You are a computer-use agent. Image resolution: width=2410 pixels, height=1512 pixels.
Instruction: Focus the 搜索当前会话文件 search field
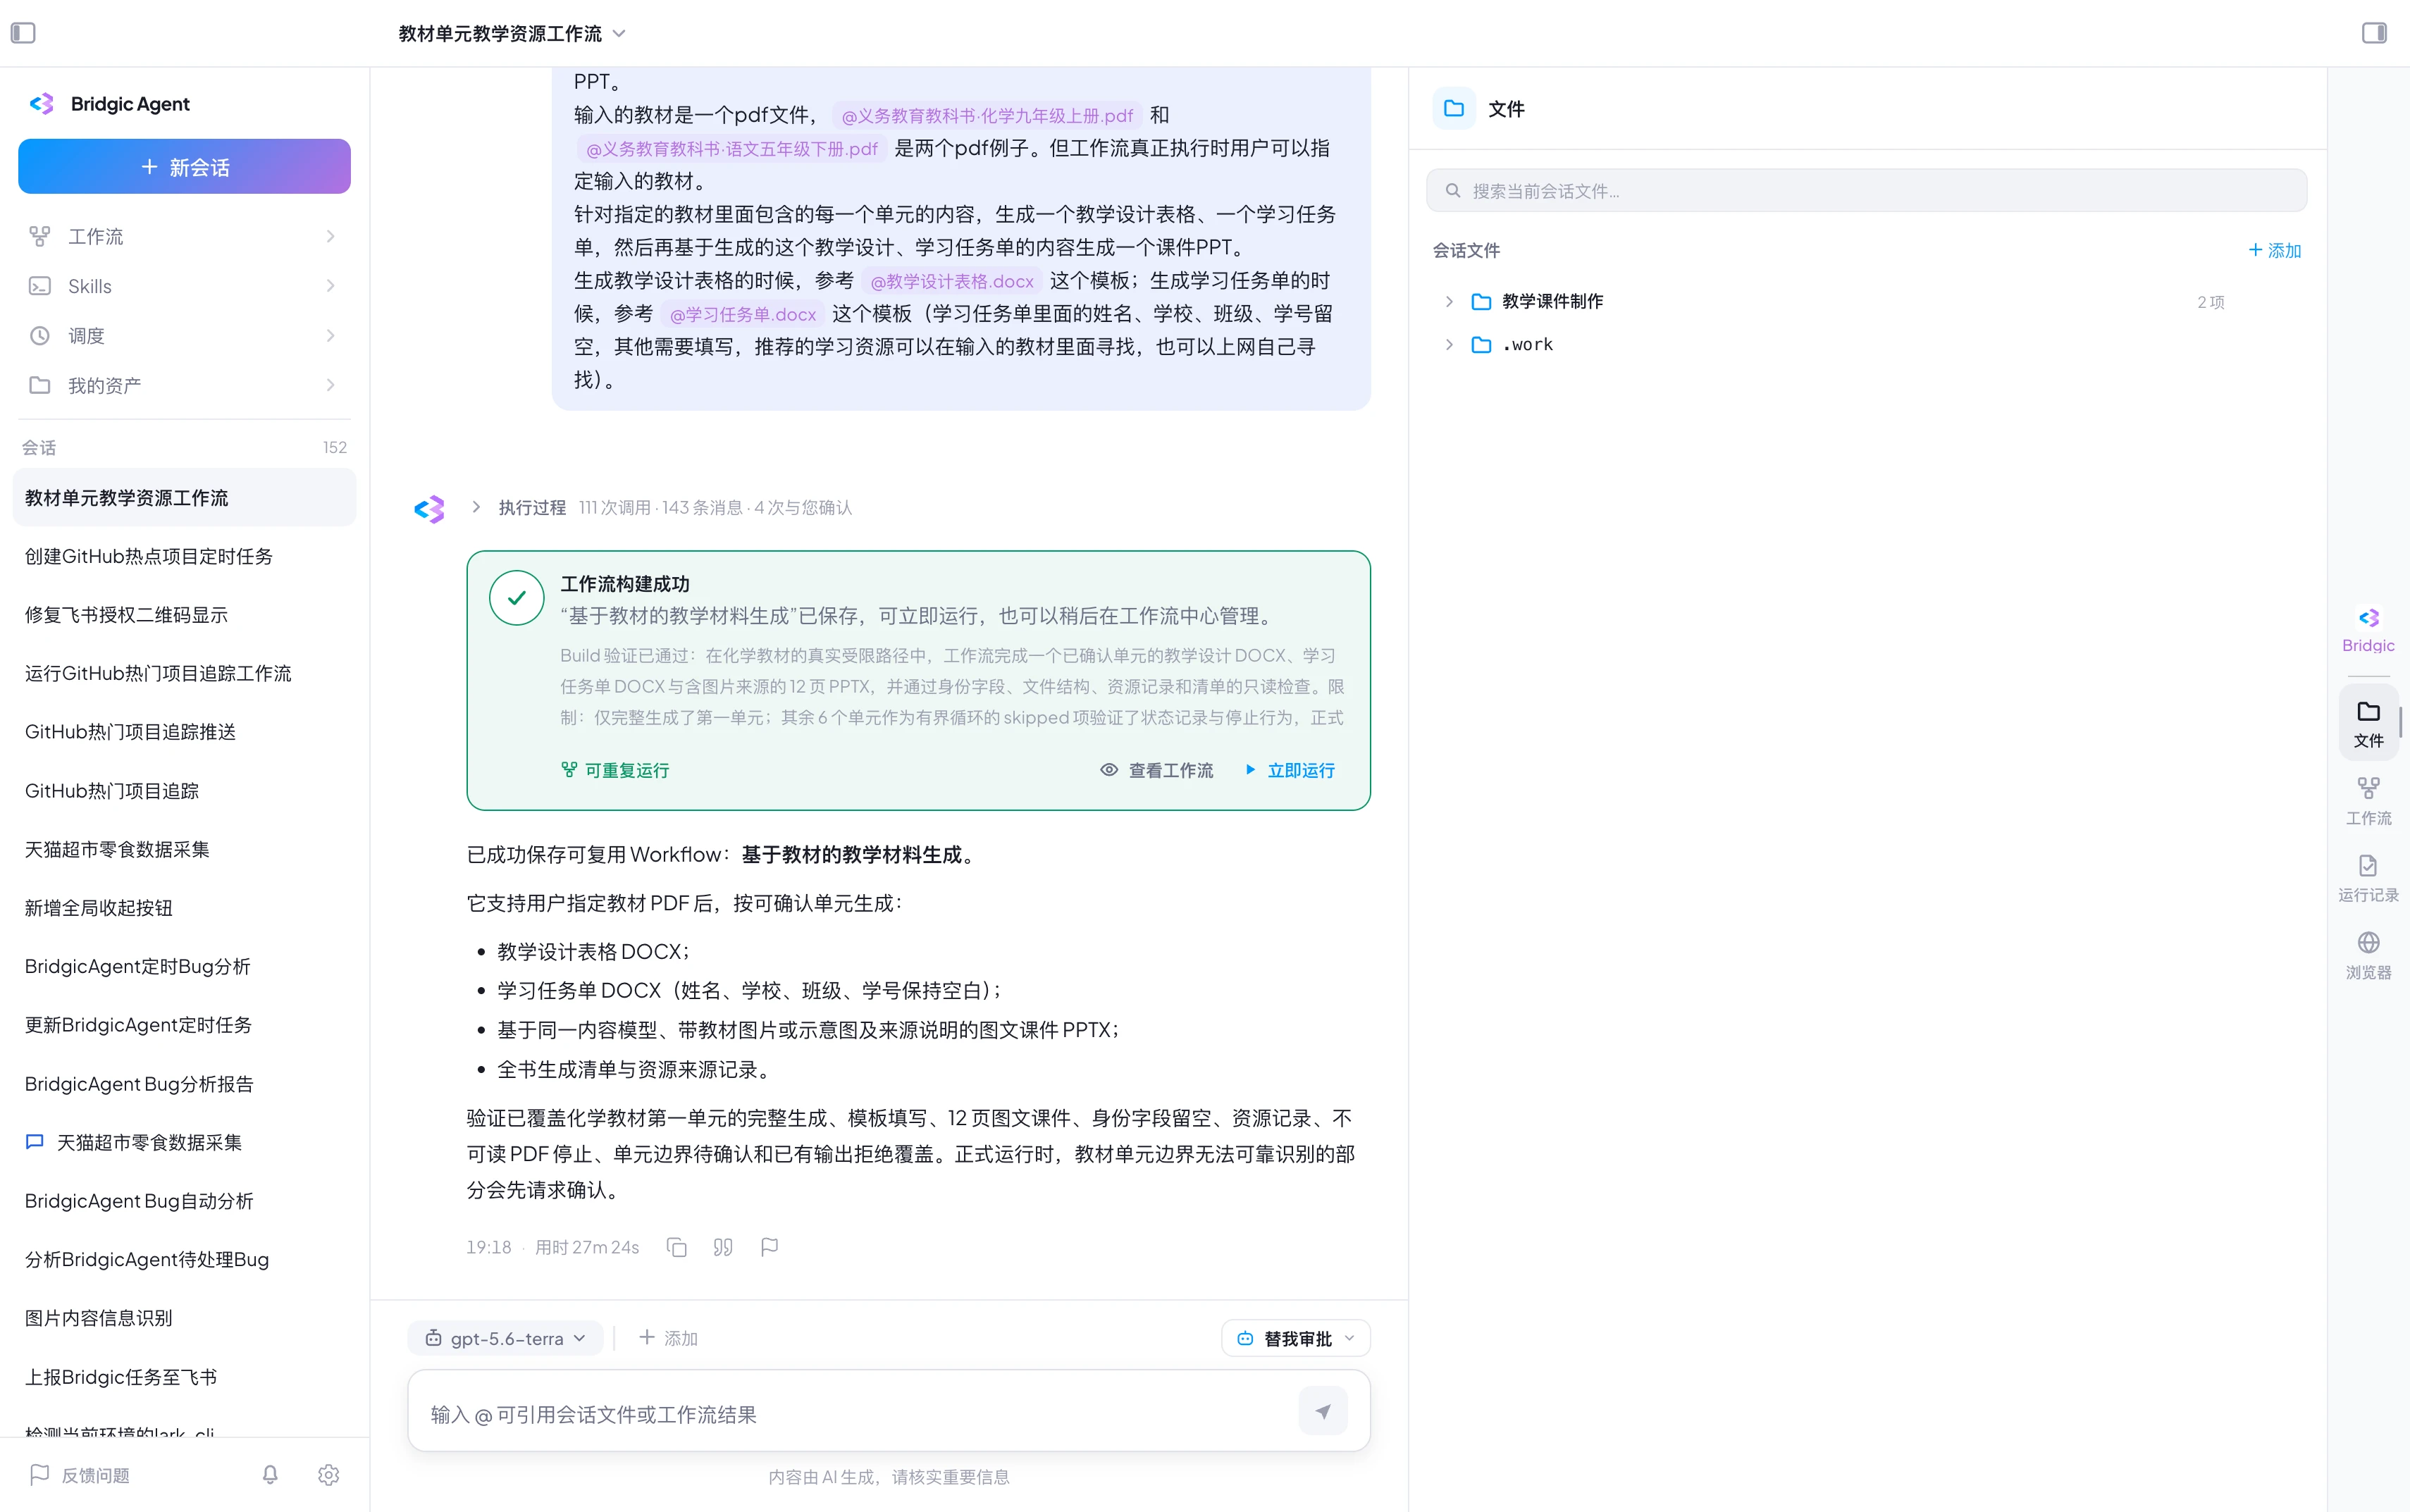click(1866, 190)
